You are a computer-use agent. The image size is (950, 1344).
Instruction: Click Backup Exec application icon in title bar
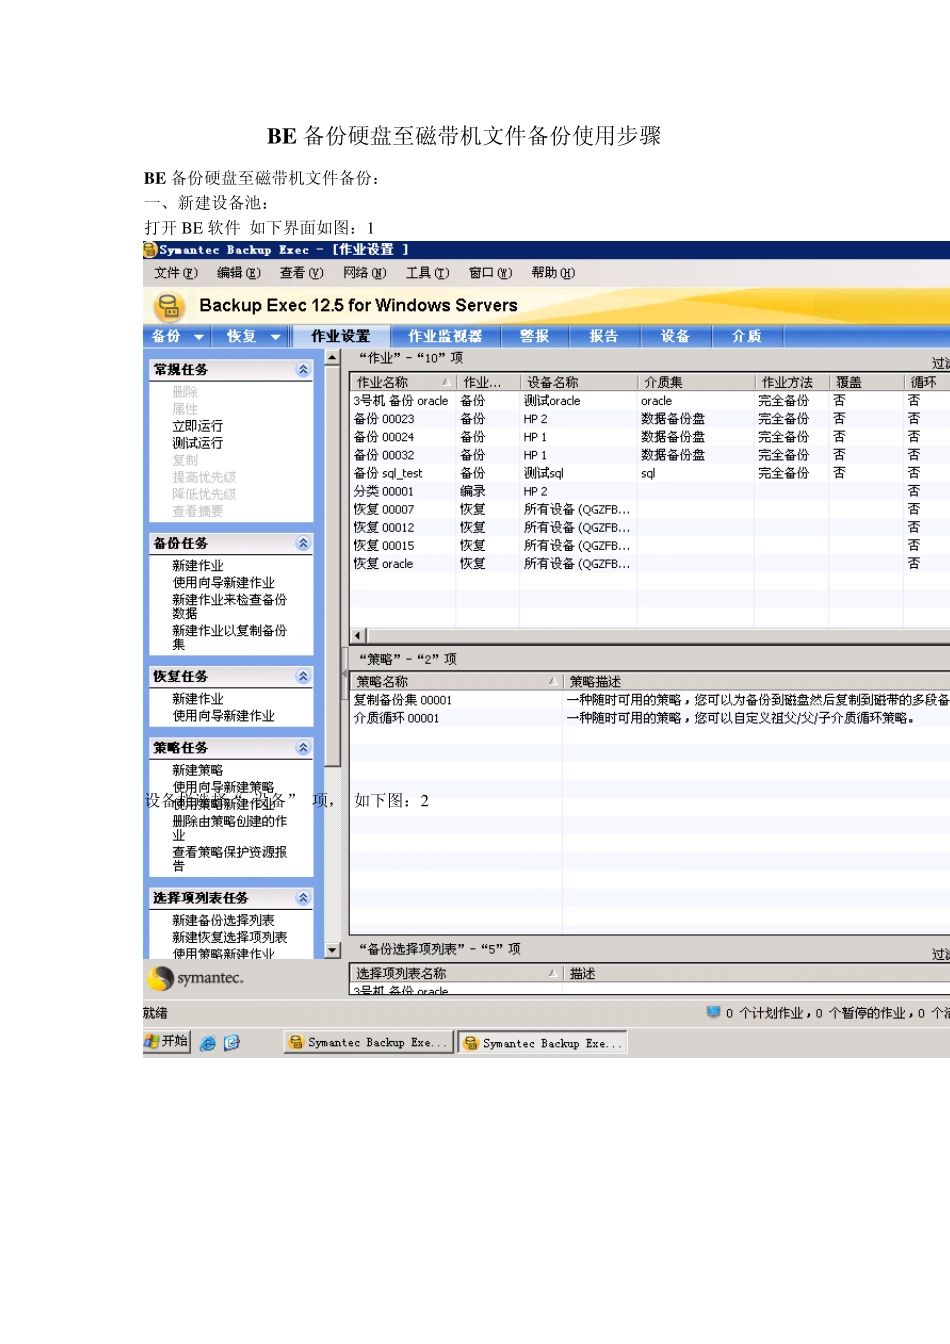pos(150,250)
